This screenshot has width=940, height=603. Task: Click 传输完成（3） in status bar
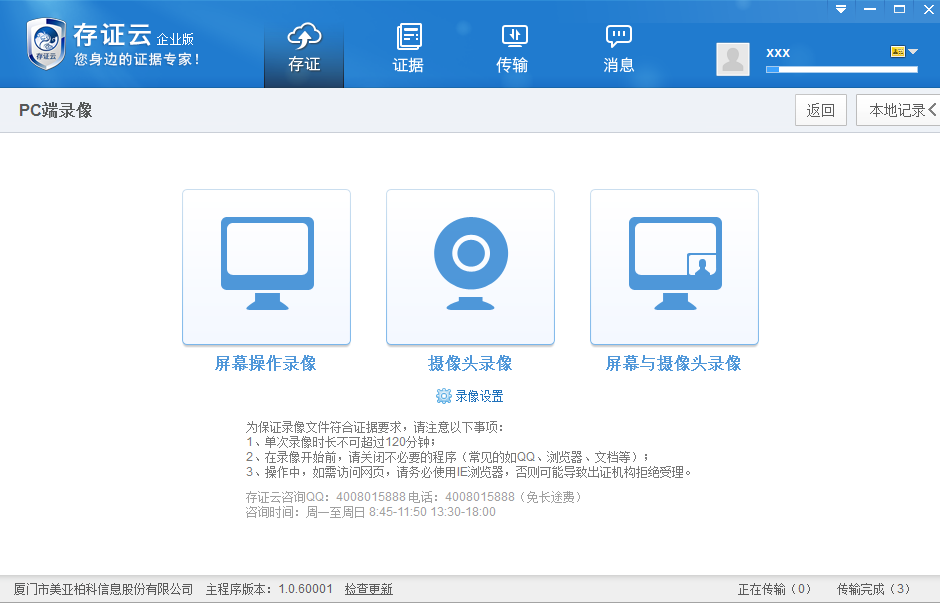click(873, 589)
